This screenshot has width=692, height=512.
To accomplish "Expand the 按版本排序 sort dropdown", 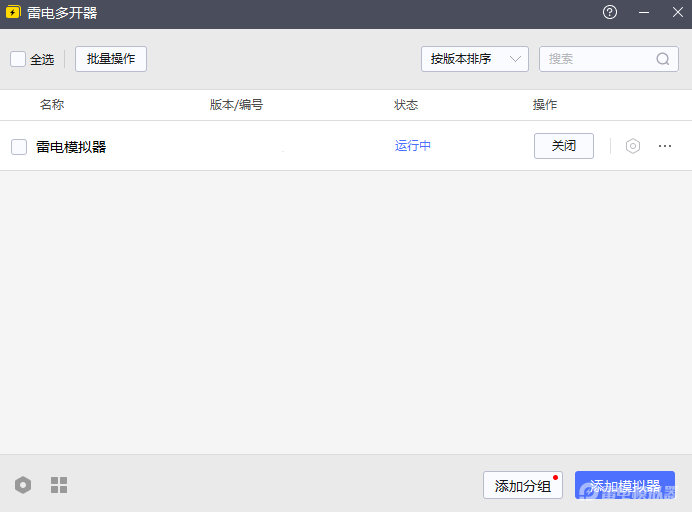I will tap(475, 59).
